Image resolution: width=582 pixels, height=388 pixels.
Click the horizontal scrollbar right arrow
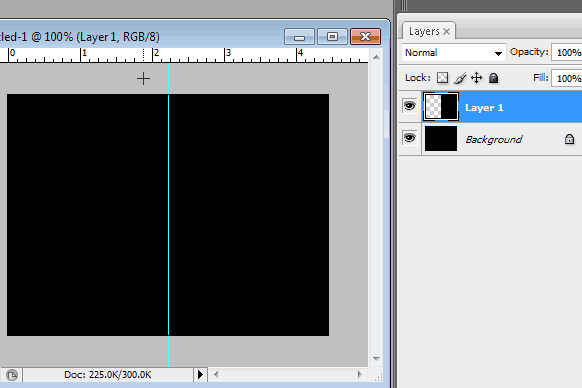click(x=359, y=375)
